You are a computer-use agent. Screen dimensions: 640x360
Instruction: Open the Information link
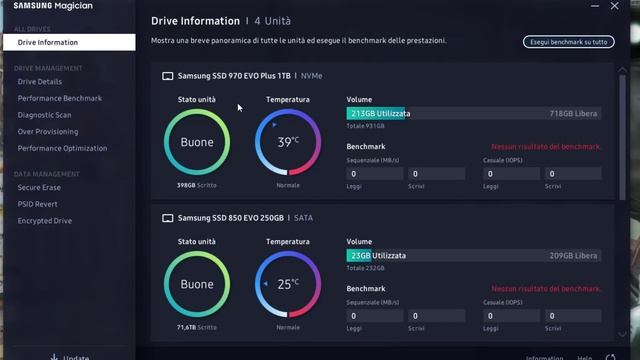pos(544,358)
